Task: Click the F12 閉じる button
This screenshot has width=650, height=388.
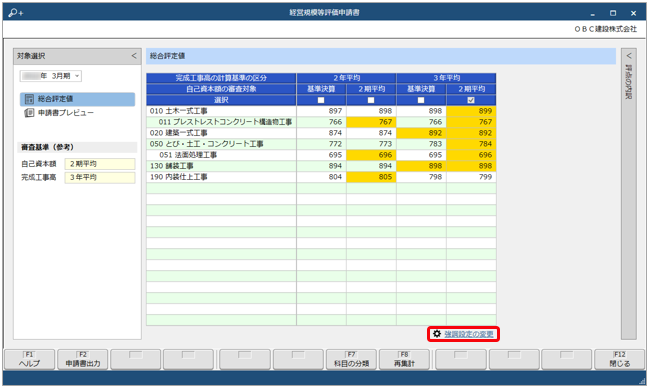Action: pos(620,359)
